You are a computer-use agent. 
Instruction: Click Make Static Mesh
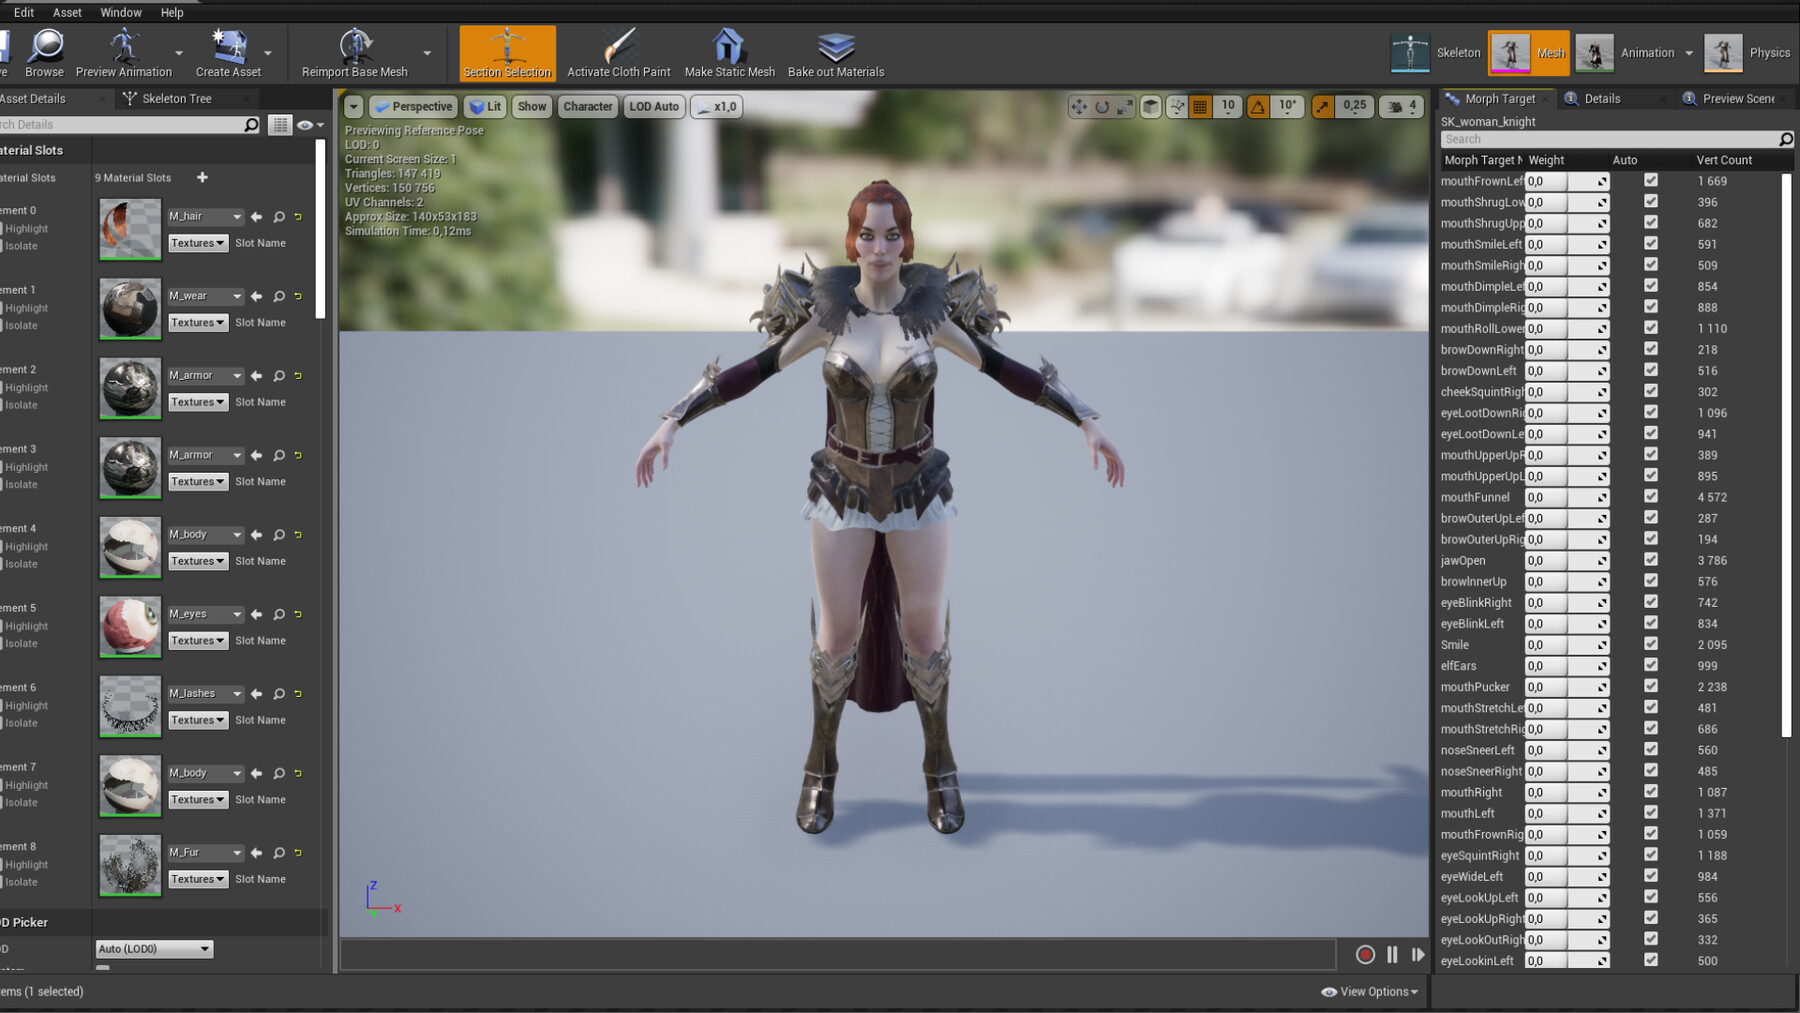[x=729, y=52]
